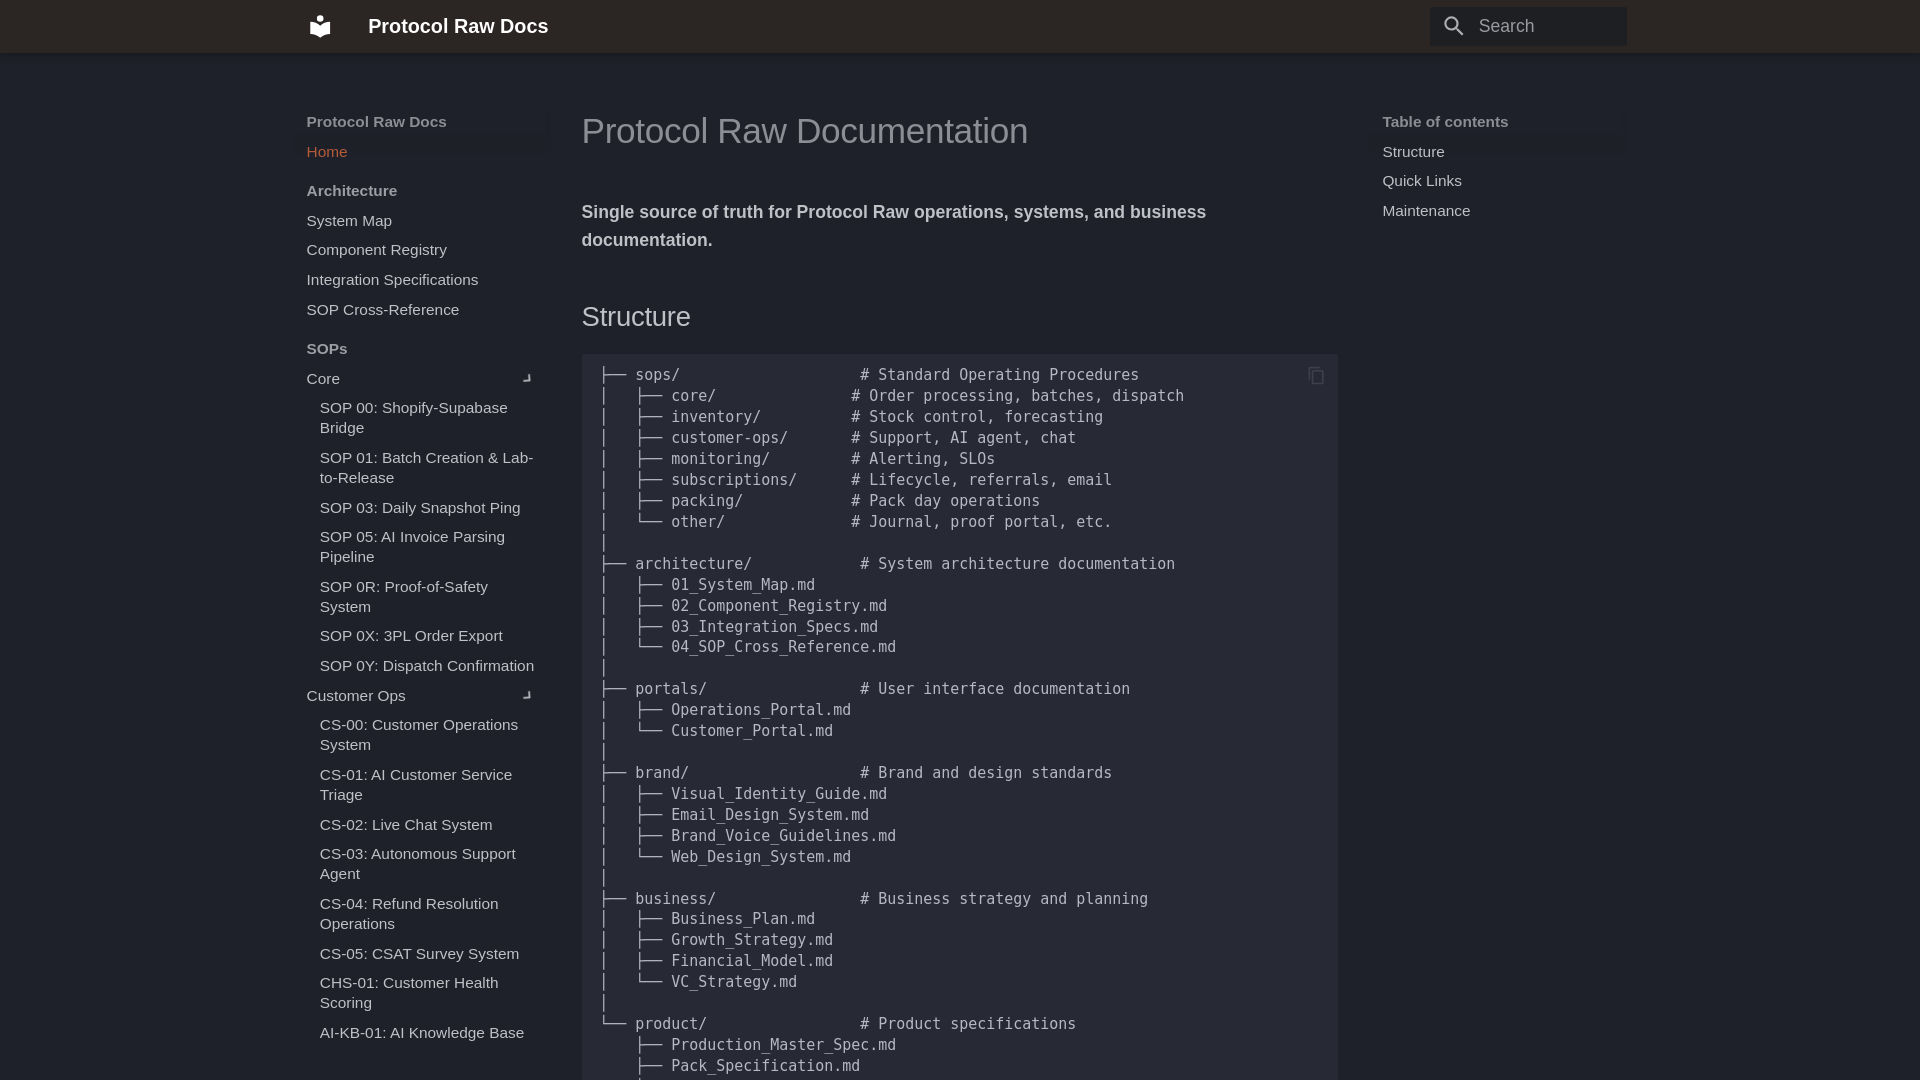Open the System Map page
Viewport: 1920px width, 1080px height.
pyautogui.click(x=349, y=221)
